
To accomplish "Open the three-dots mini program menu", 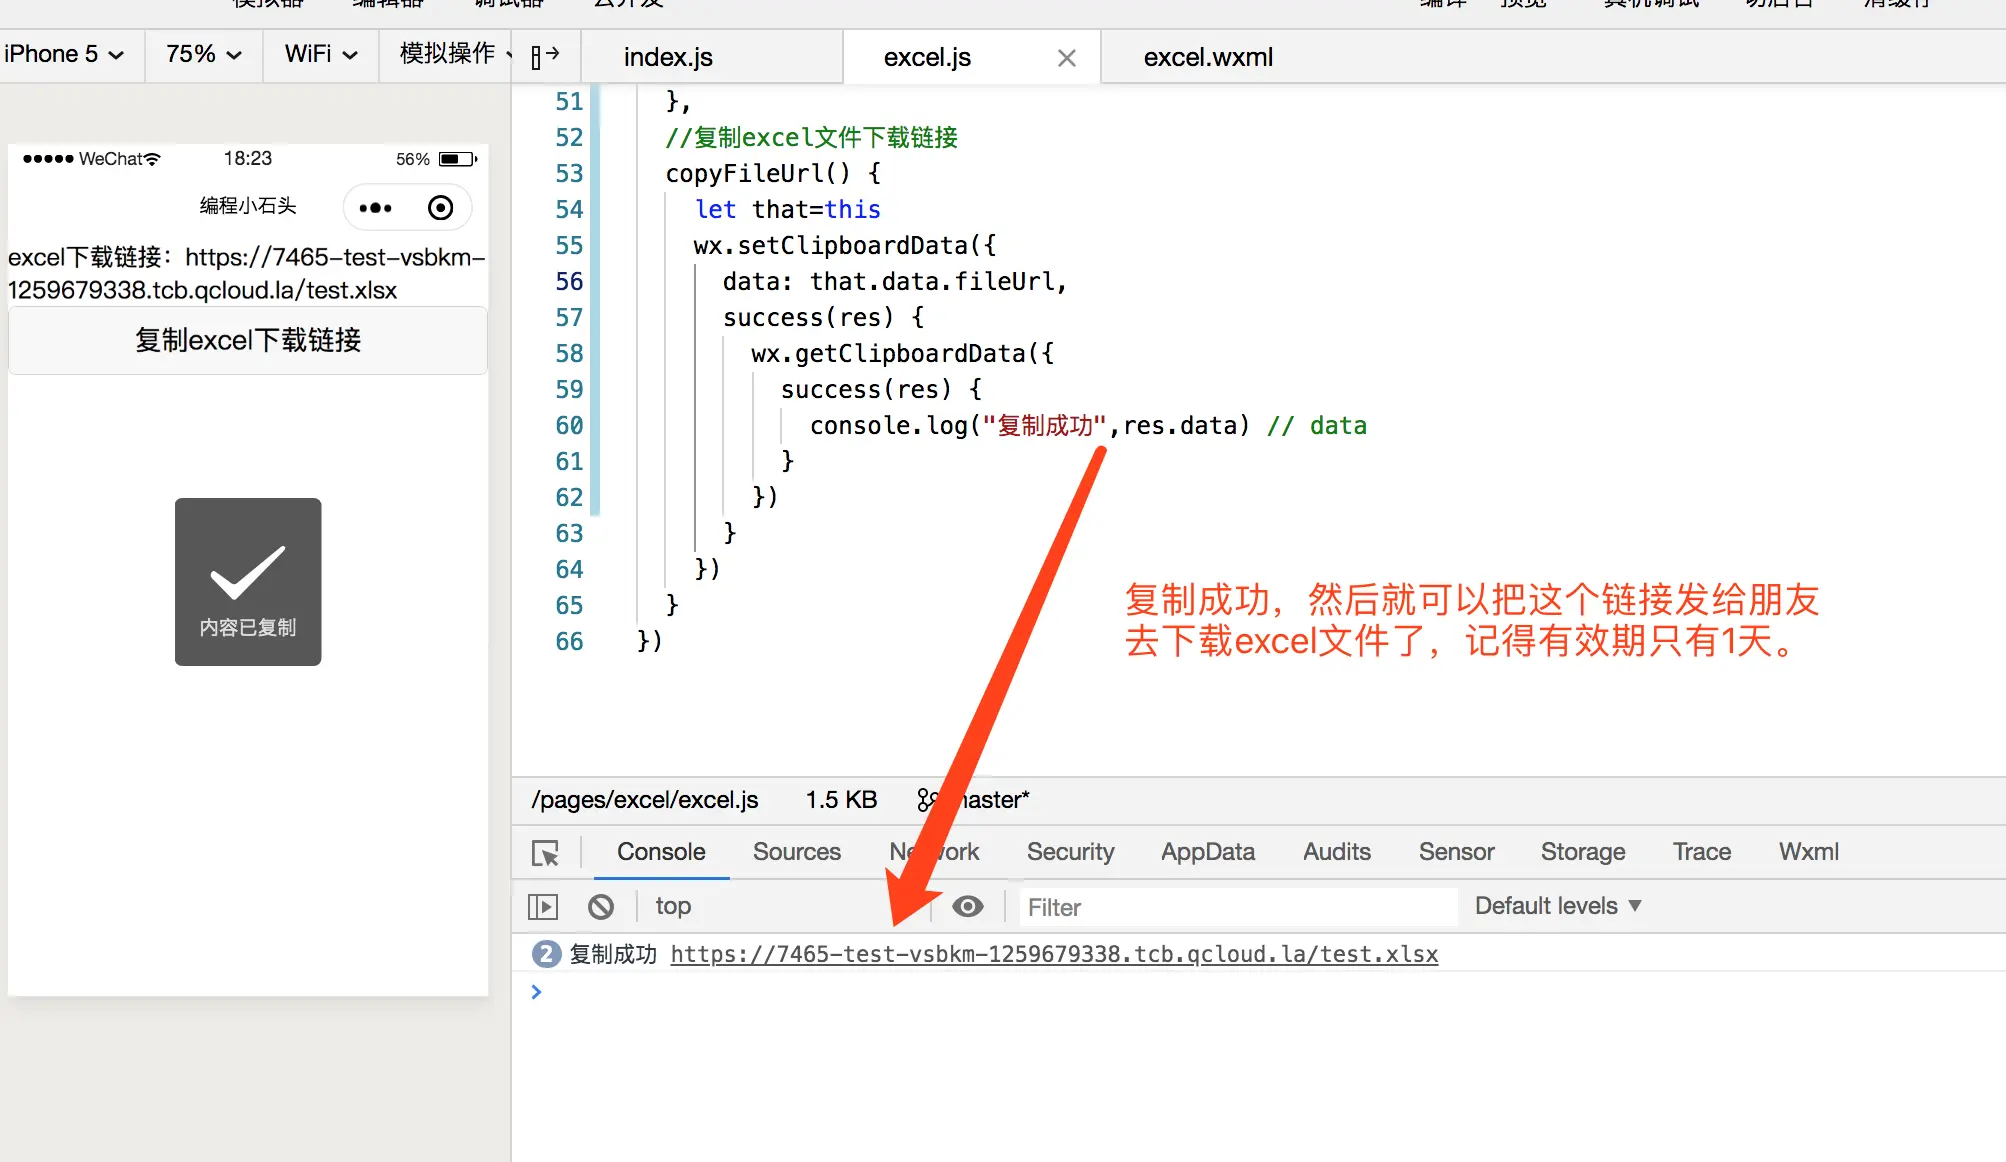I will [x=375, y=208].
